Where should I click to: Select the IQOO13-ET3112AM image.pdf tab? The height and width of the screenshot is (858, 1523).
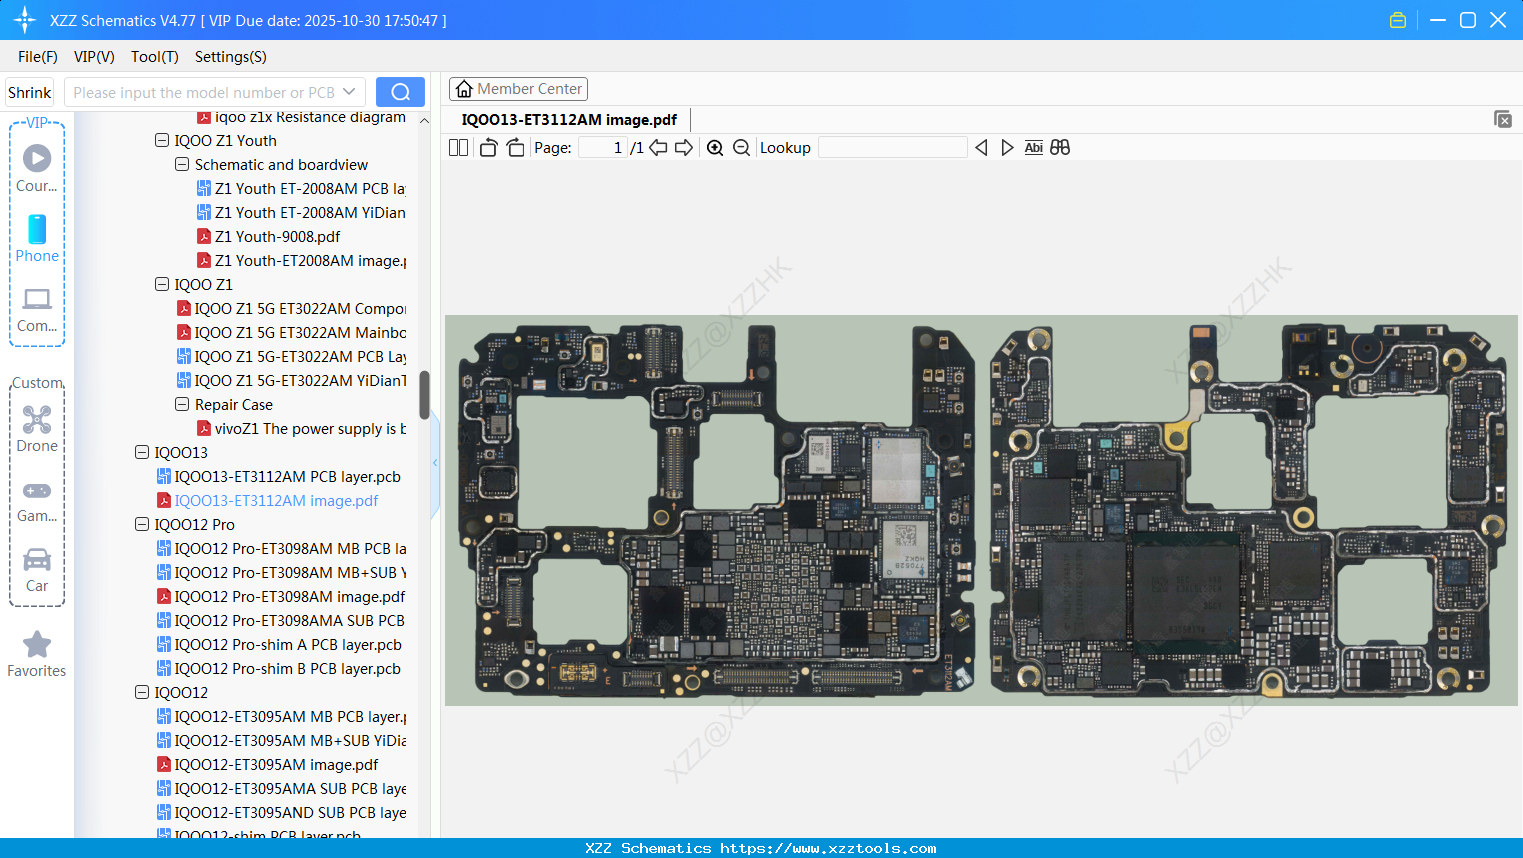(x=569, y=119)
